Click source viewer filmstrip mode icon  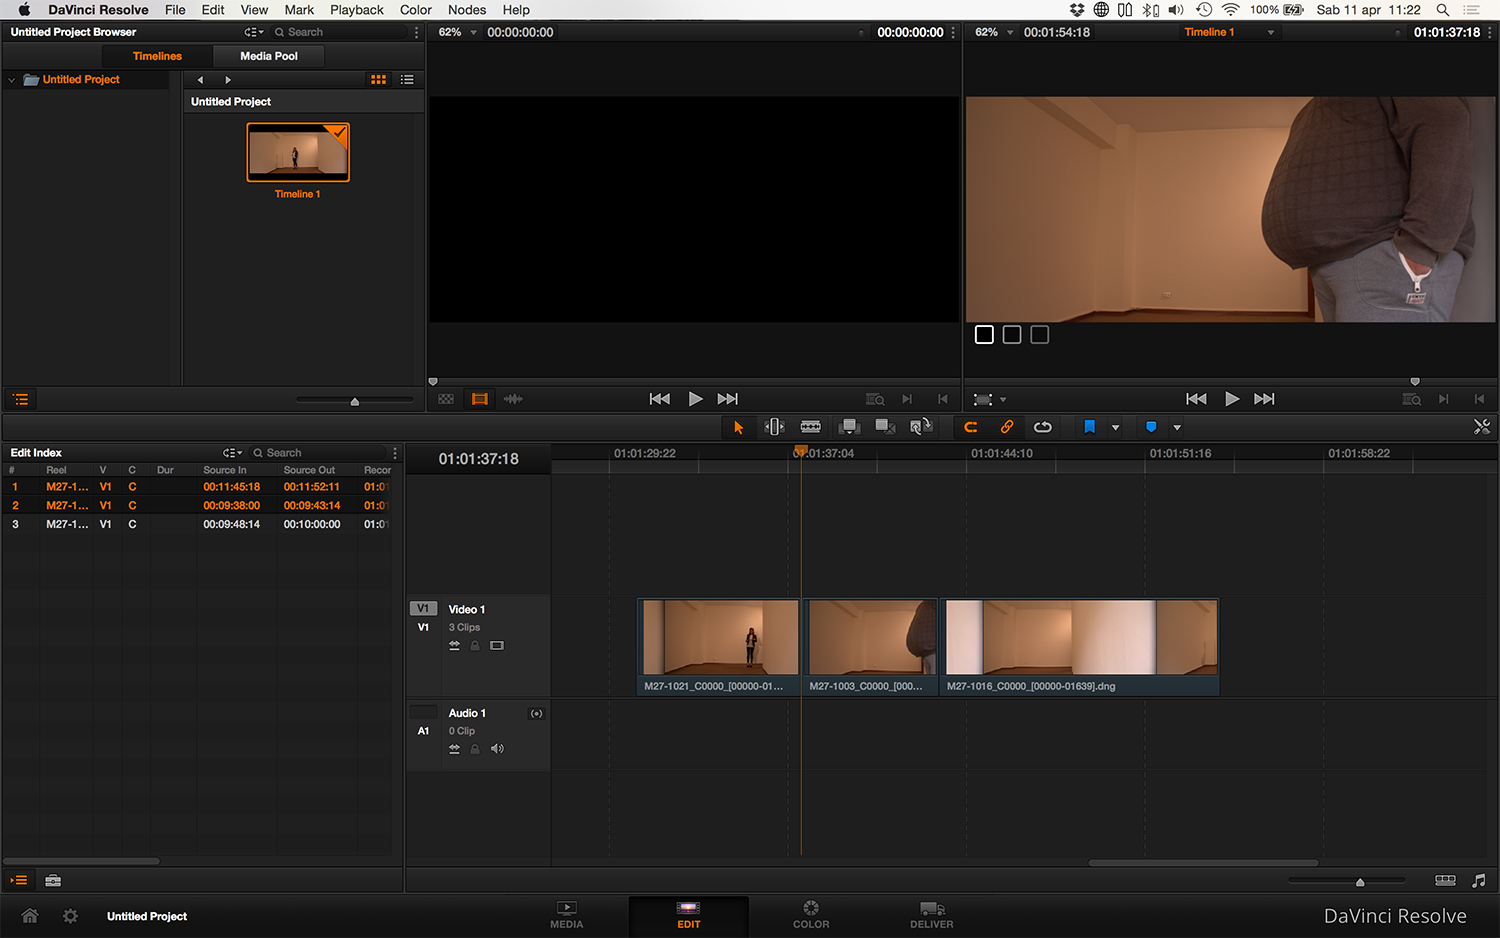480,399
